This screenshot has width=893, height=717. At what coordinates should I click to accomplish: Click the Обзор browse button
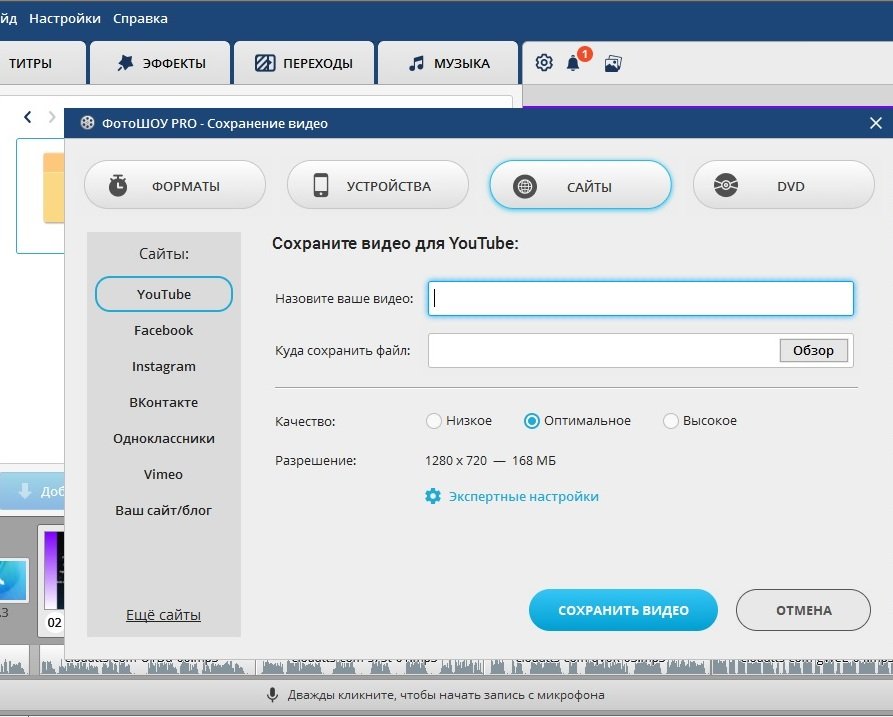coord(813,350)
